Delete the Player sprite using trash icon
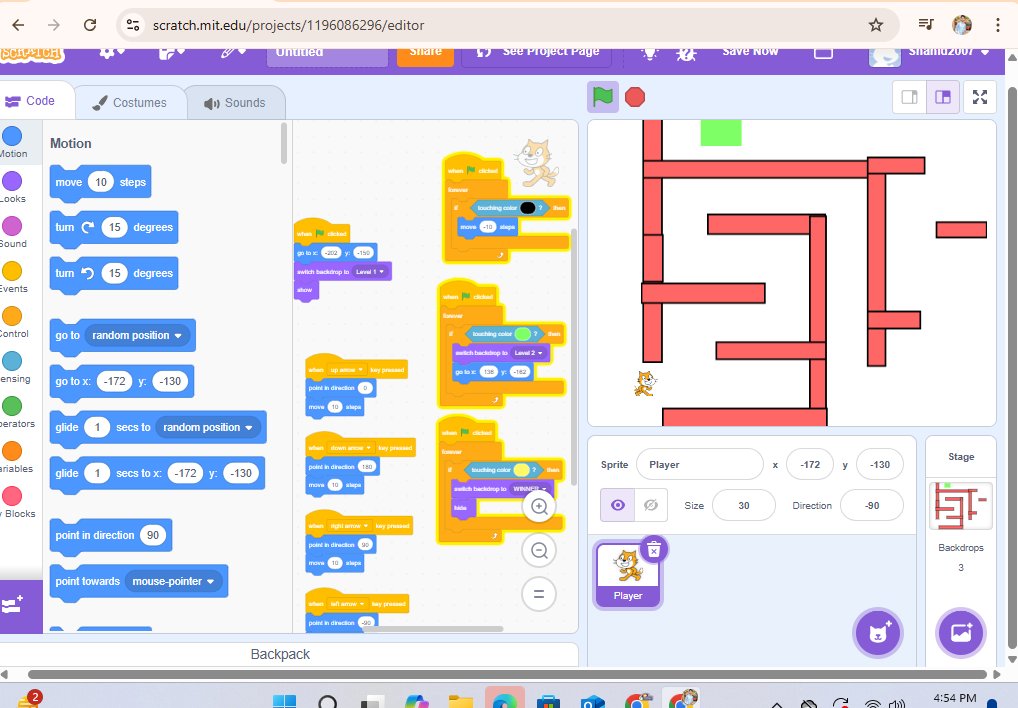The image size is (1018, 708). (x=654, y=550)
